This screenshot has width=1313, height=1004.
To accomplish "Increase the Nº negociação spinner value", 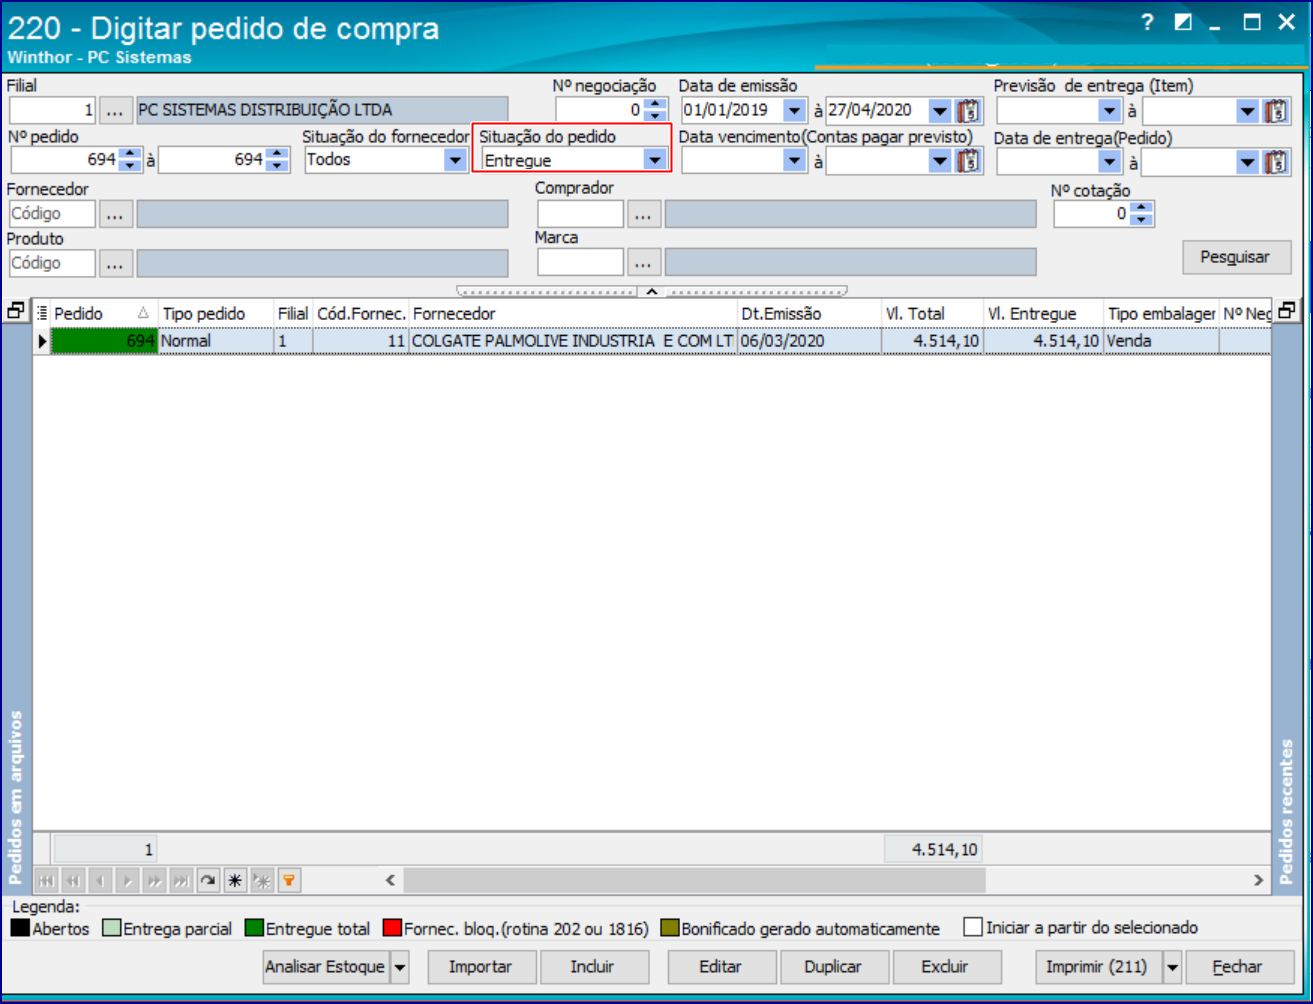I will point(654,104).
